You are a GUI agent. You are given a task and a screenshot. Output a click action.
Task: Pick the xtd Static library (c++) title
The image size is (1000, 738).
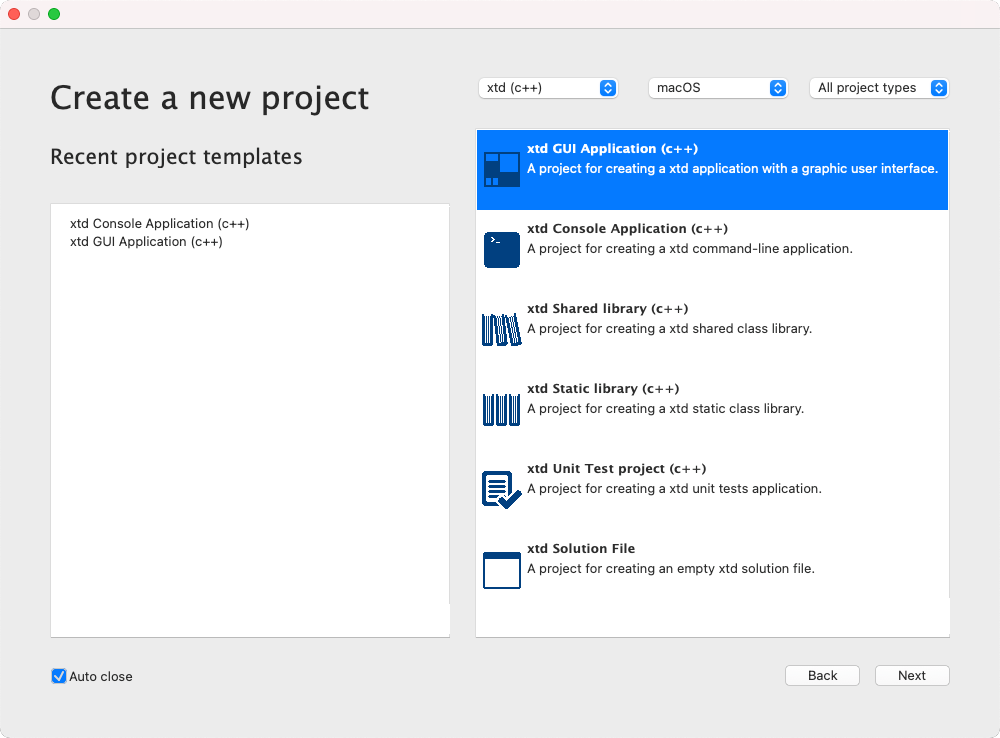click(x=603, y=389)
